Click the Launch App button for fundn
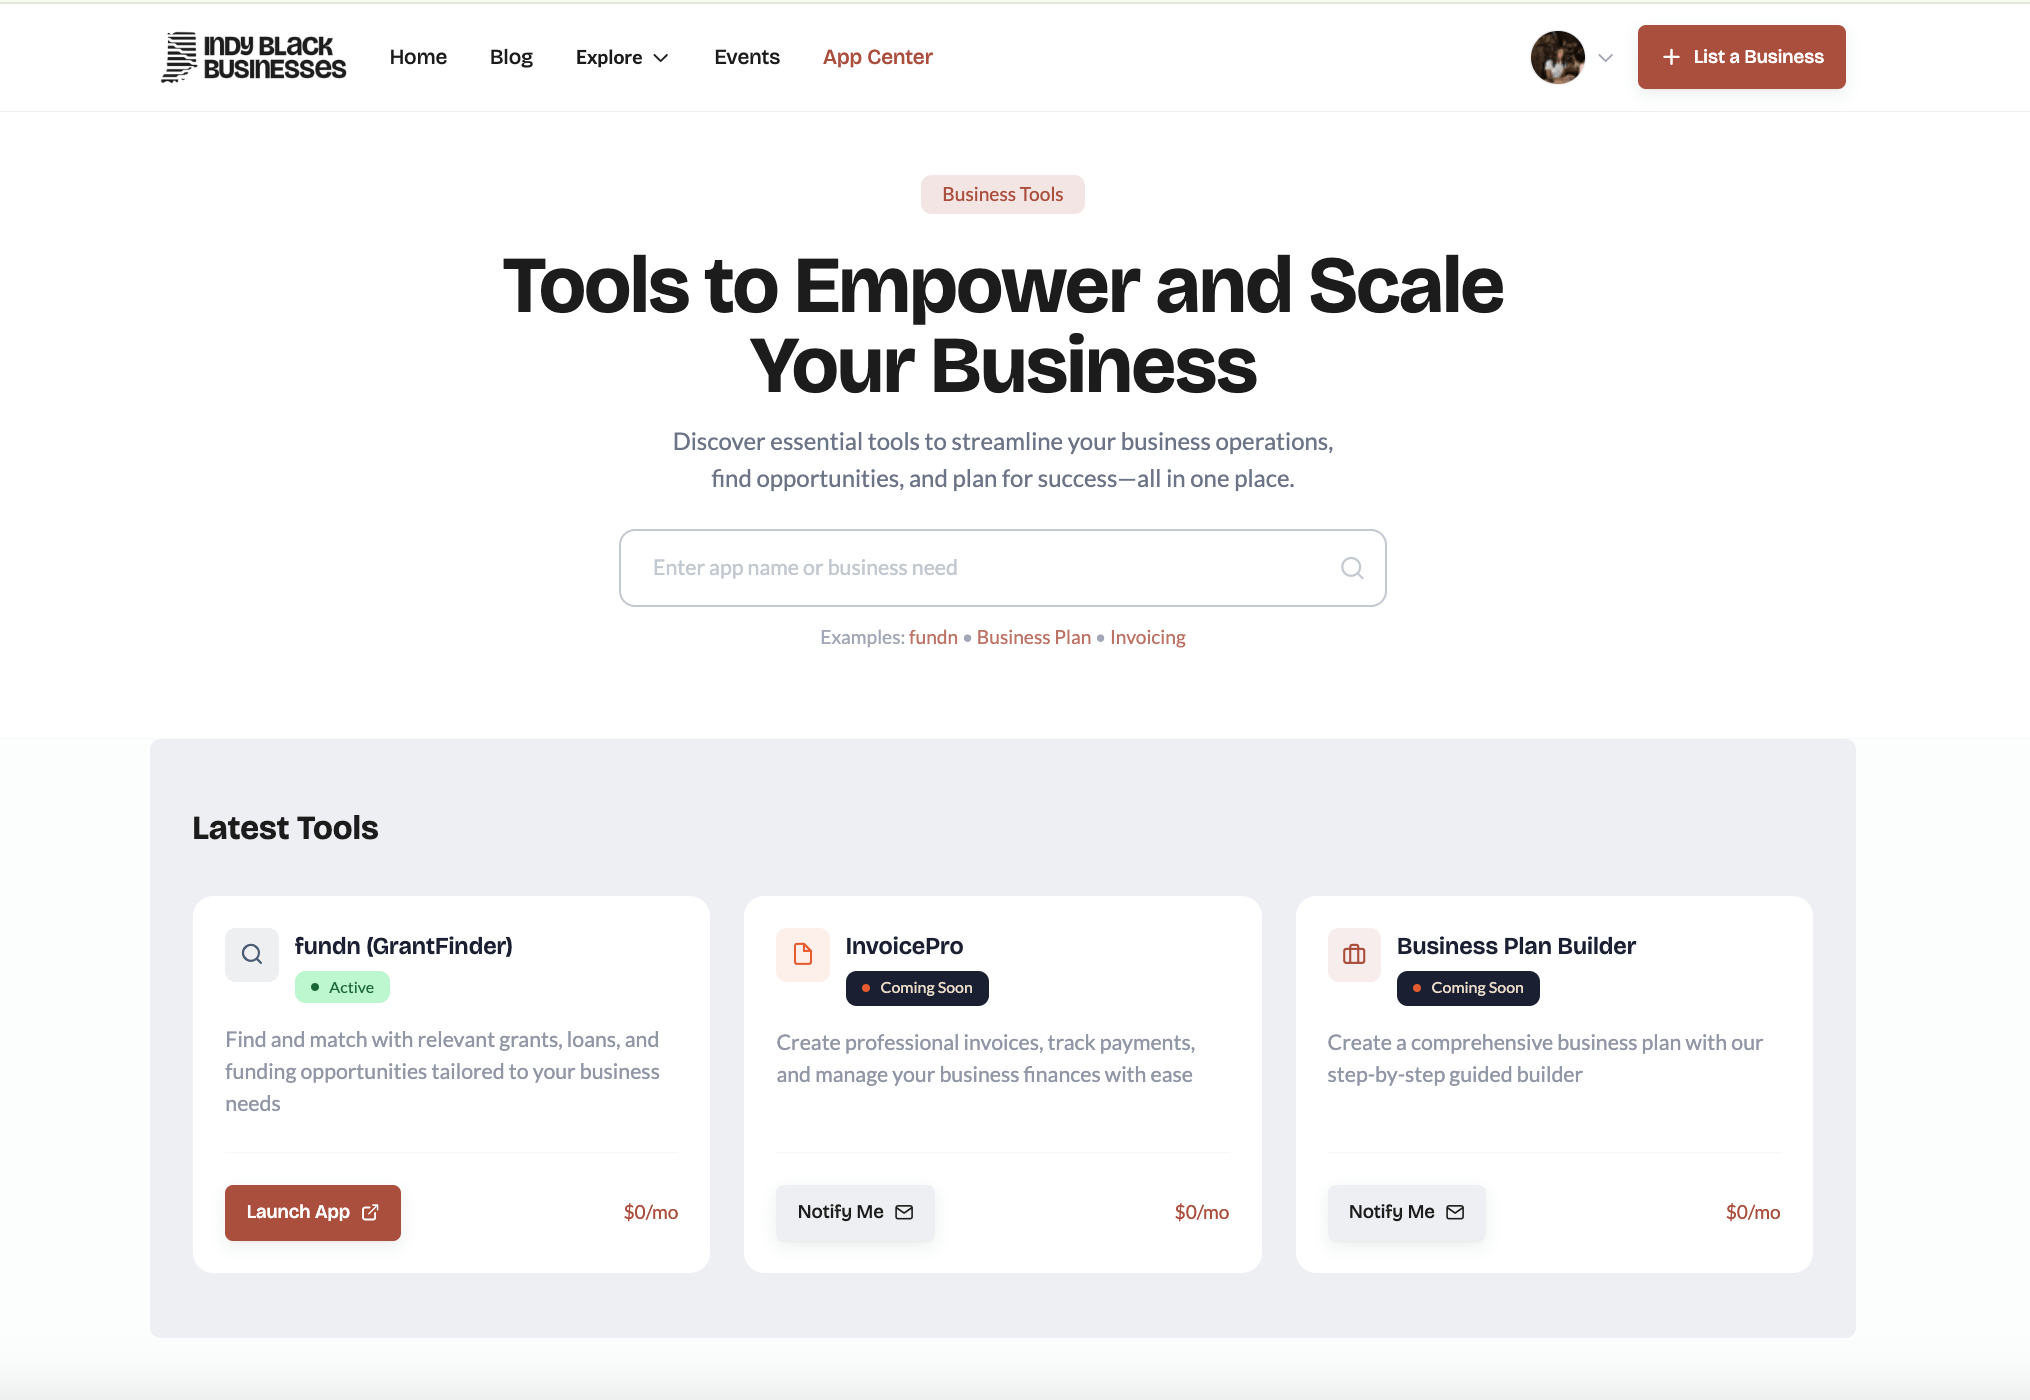The image size is (2030, 1400). pos(312,1212)
